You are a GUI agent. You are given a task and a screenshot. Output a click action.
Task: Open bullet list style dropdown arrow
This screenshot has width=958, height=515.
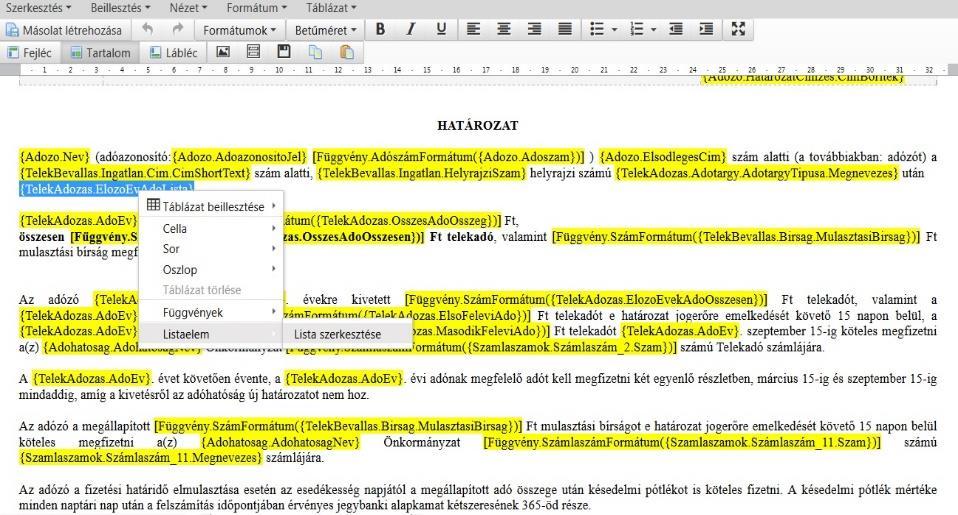point(614,29)
